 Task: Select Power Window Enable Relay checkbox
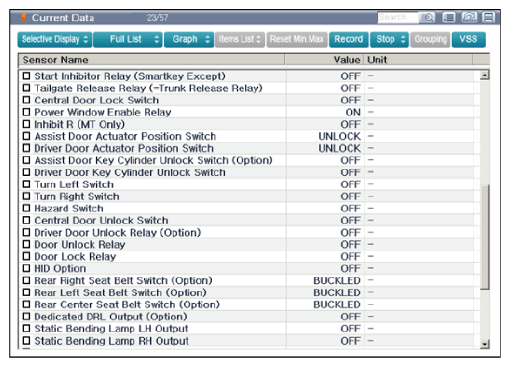coord(26,112)
